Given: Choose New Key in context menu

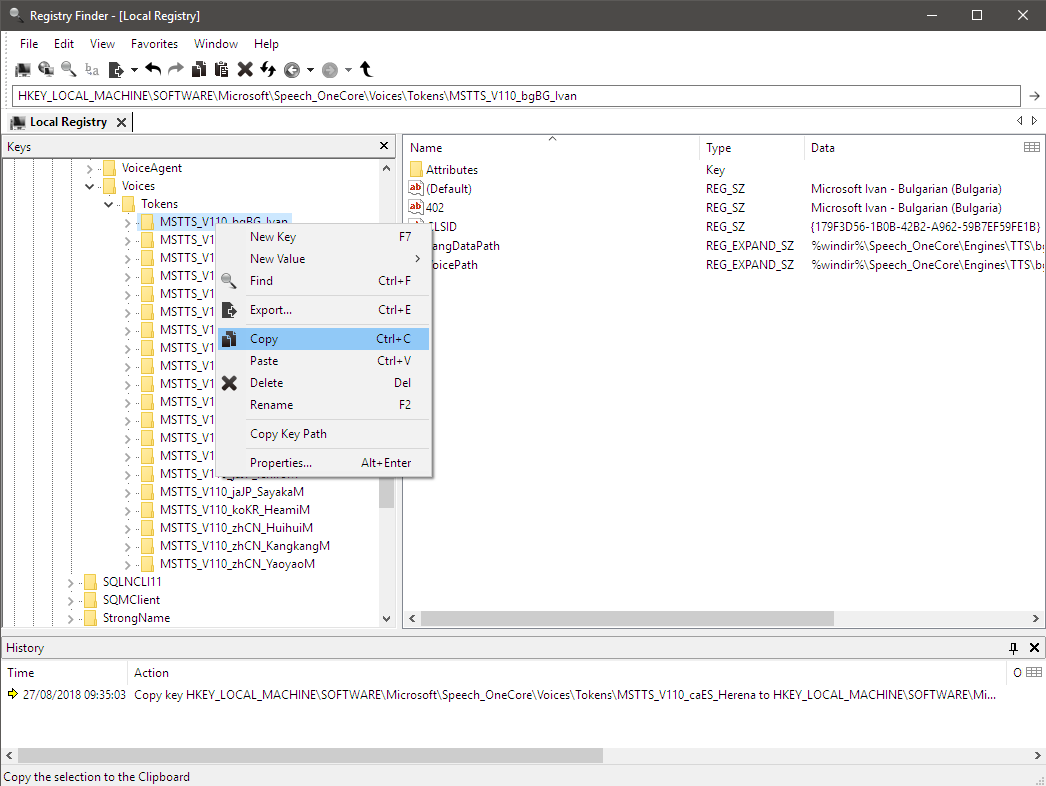Looking at the screenshot, I should pos(324,237).
